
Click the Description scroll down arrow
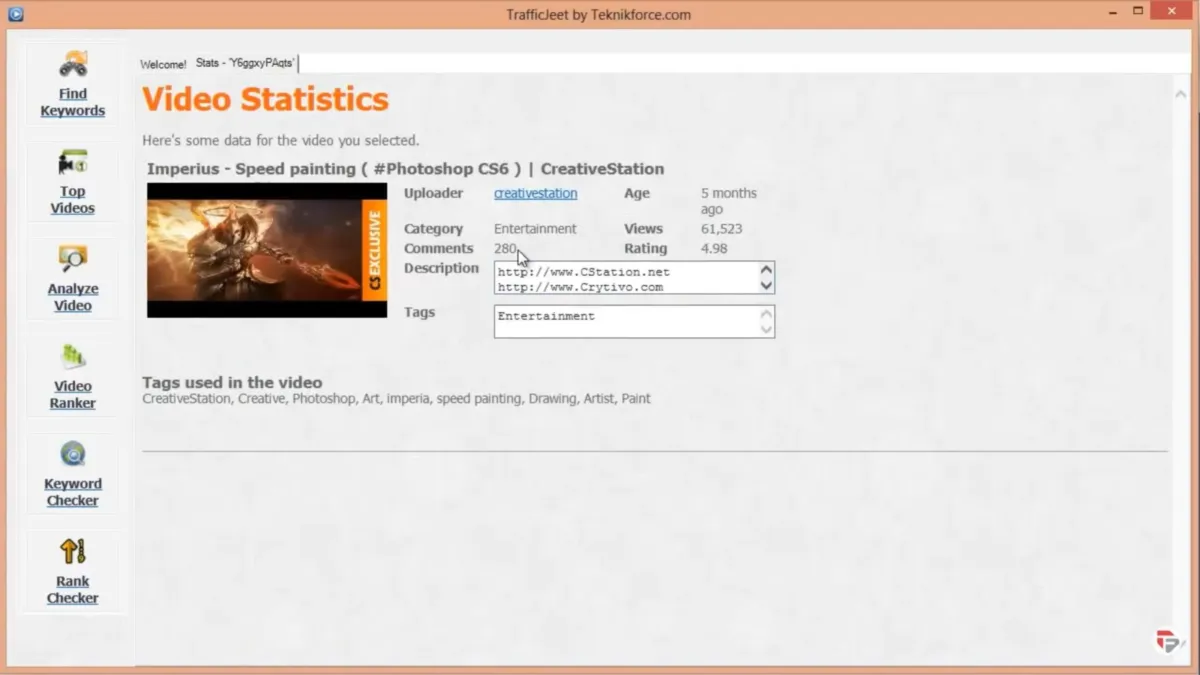(766, 286)
